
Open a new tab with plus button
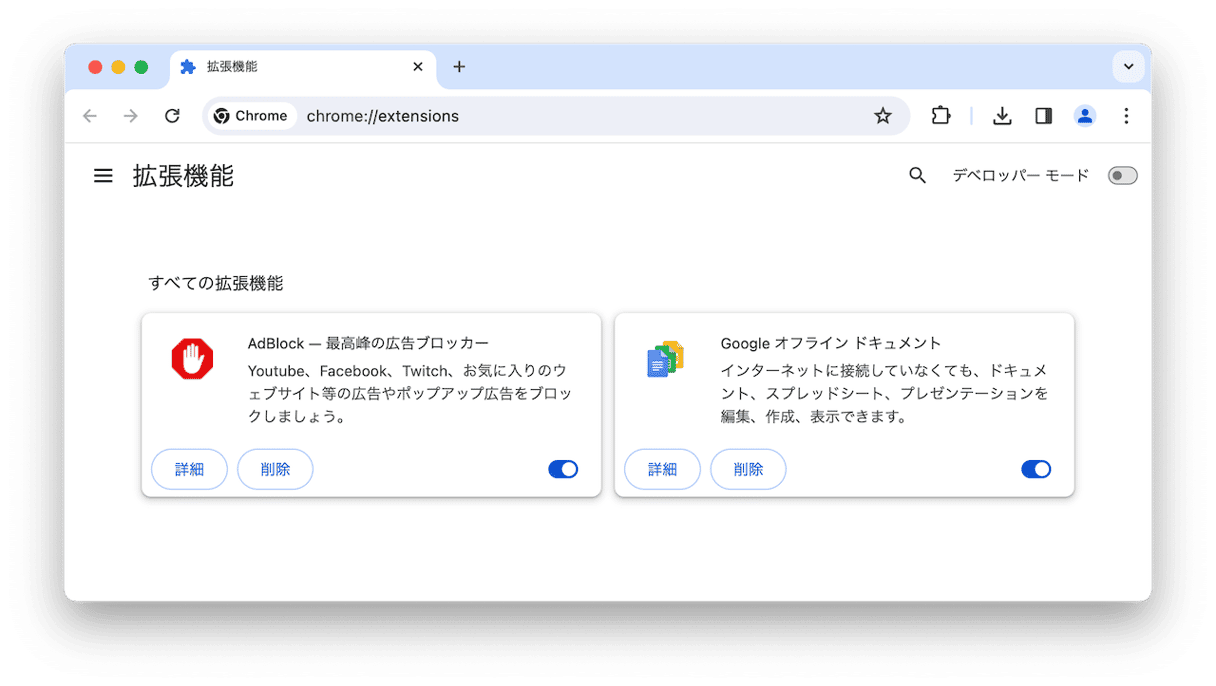pyautogui.click(x=459, y=67)
